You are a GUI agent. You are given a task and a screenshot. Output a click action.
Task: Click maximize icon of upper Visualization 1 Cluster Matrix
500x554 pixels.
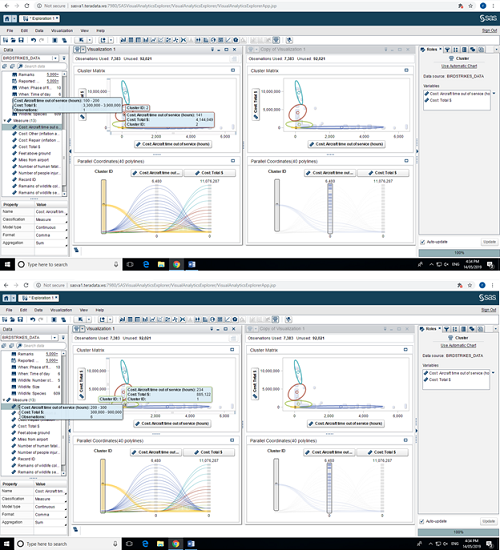pos(233,70)
